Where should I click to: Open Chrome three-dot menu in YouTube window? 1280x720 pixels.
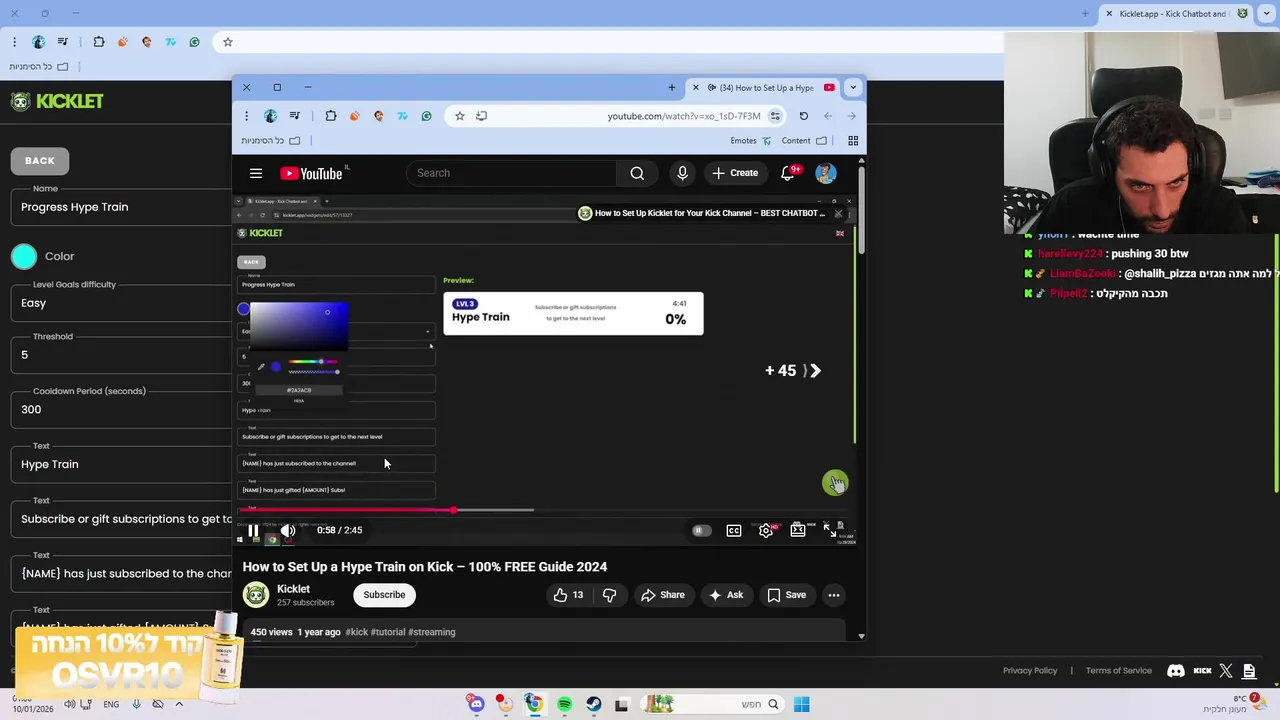click(x=246, y=116)
